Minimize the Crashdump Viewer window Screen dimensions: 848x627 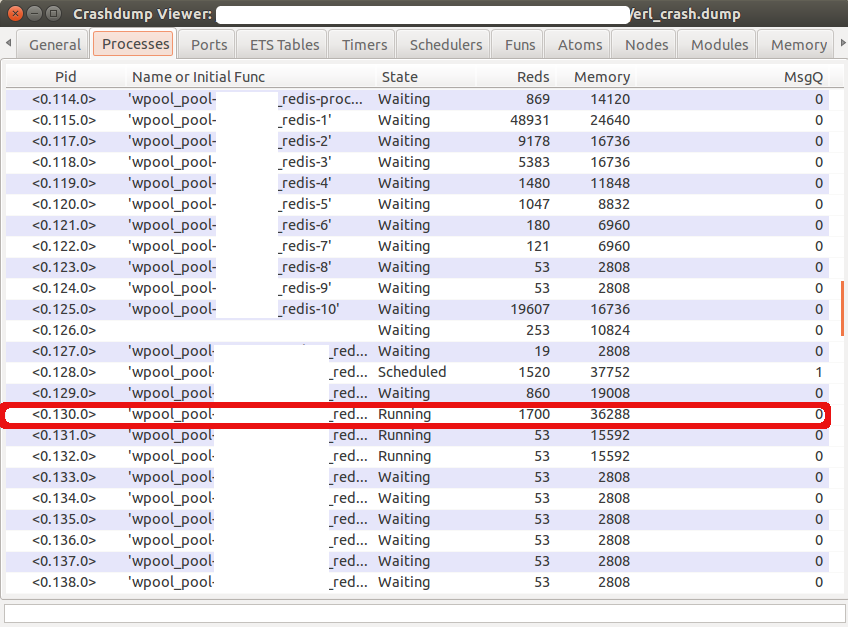pyautogui.click(x=36, y=14)
